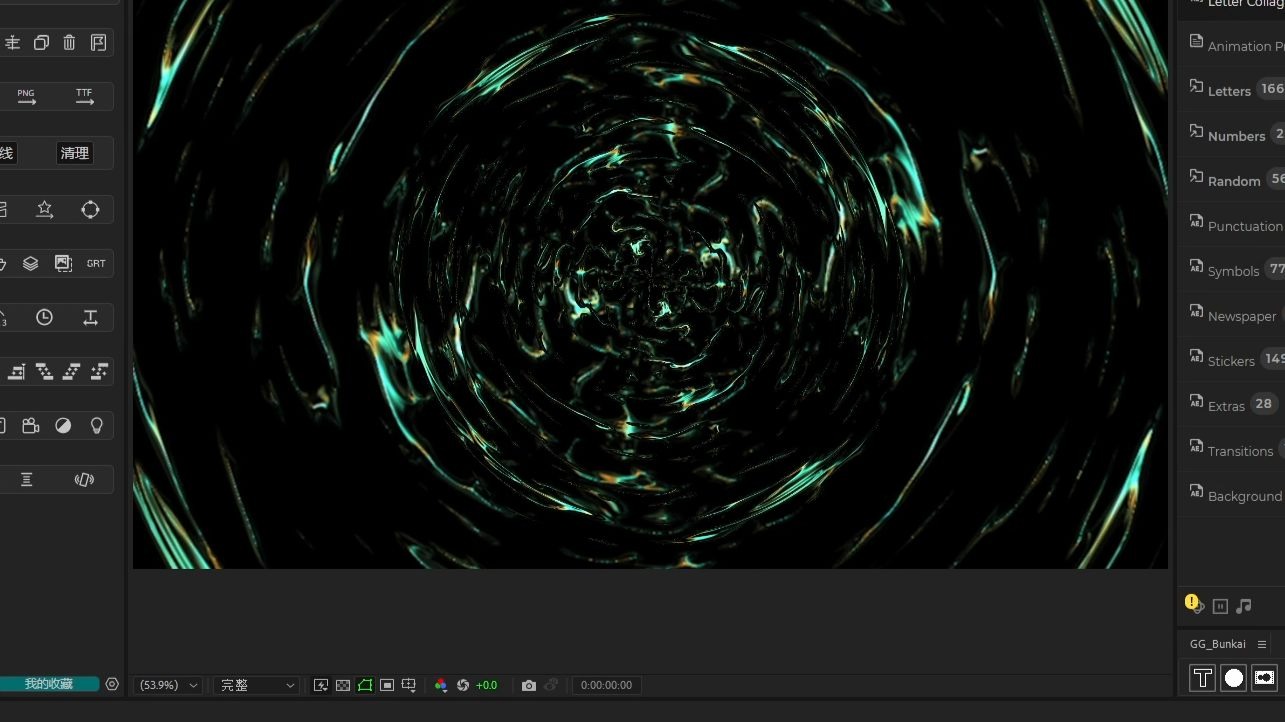Screen dimensions: 1285x722
Task: Select the Background category
Action: [x=1232, y=495]
